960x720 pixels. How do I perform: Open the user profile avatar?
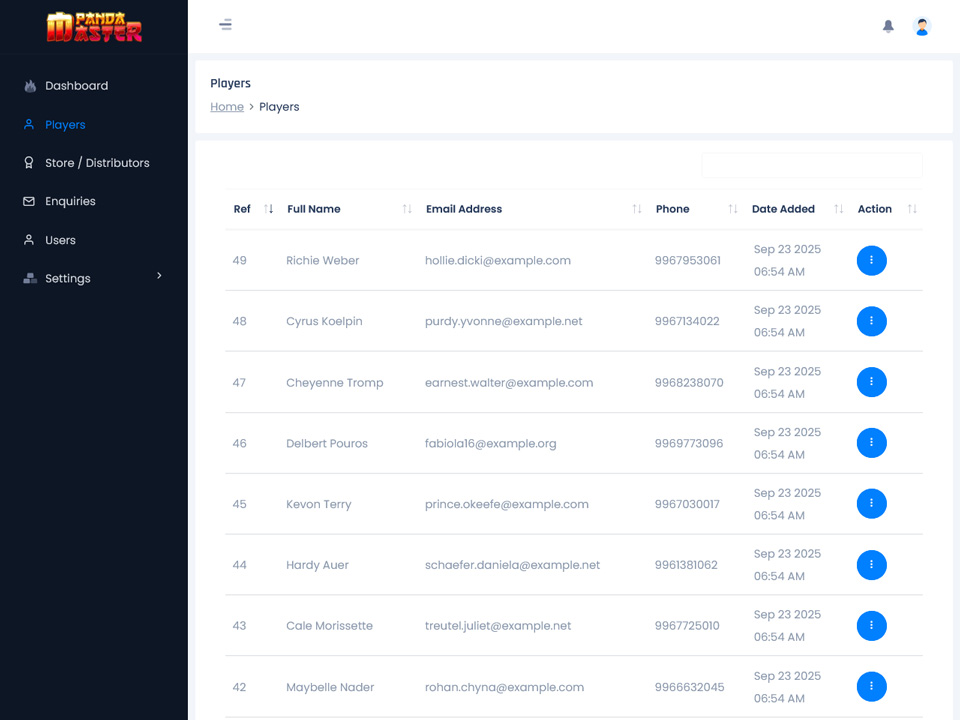tap(922, 27)
